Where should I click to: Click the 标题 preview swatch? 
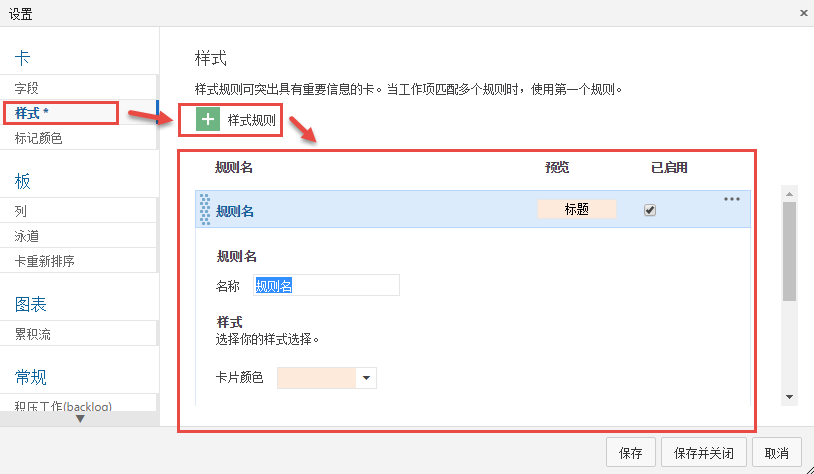coord(576,209)
